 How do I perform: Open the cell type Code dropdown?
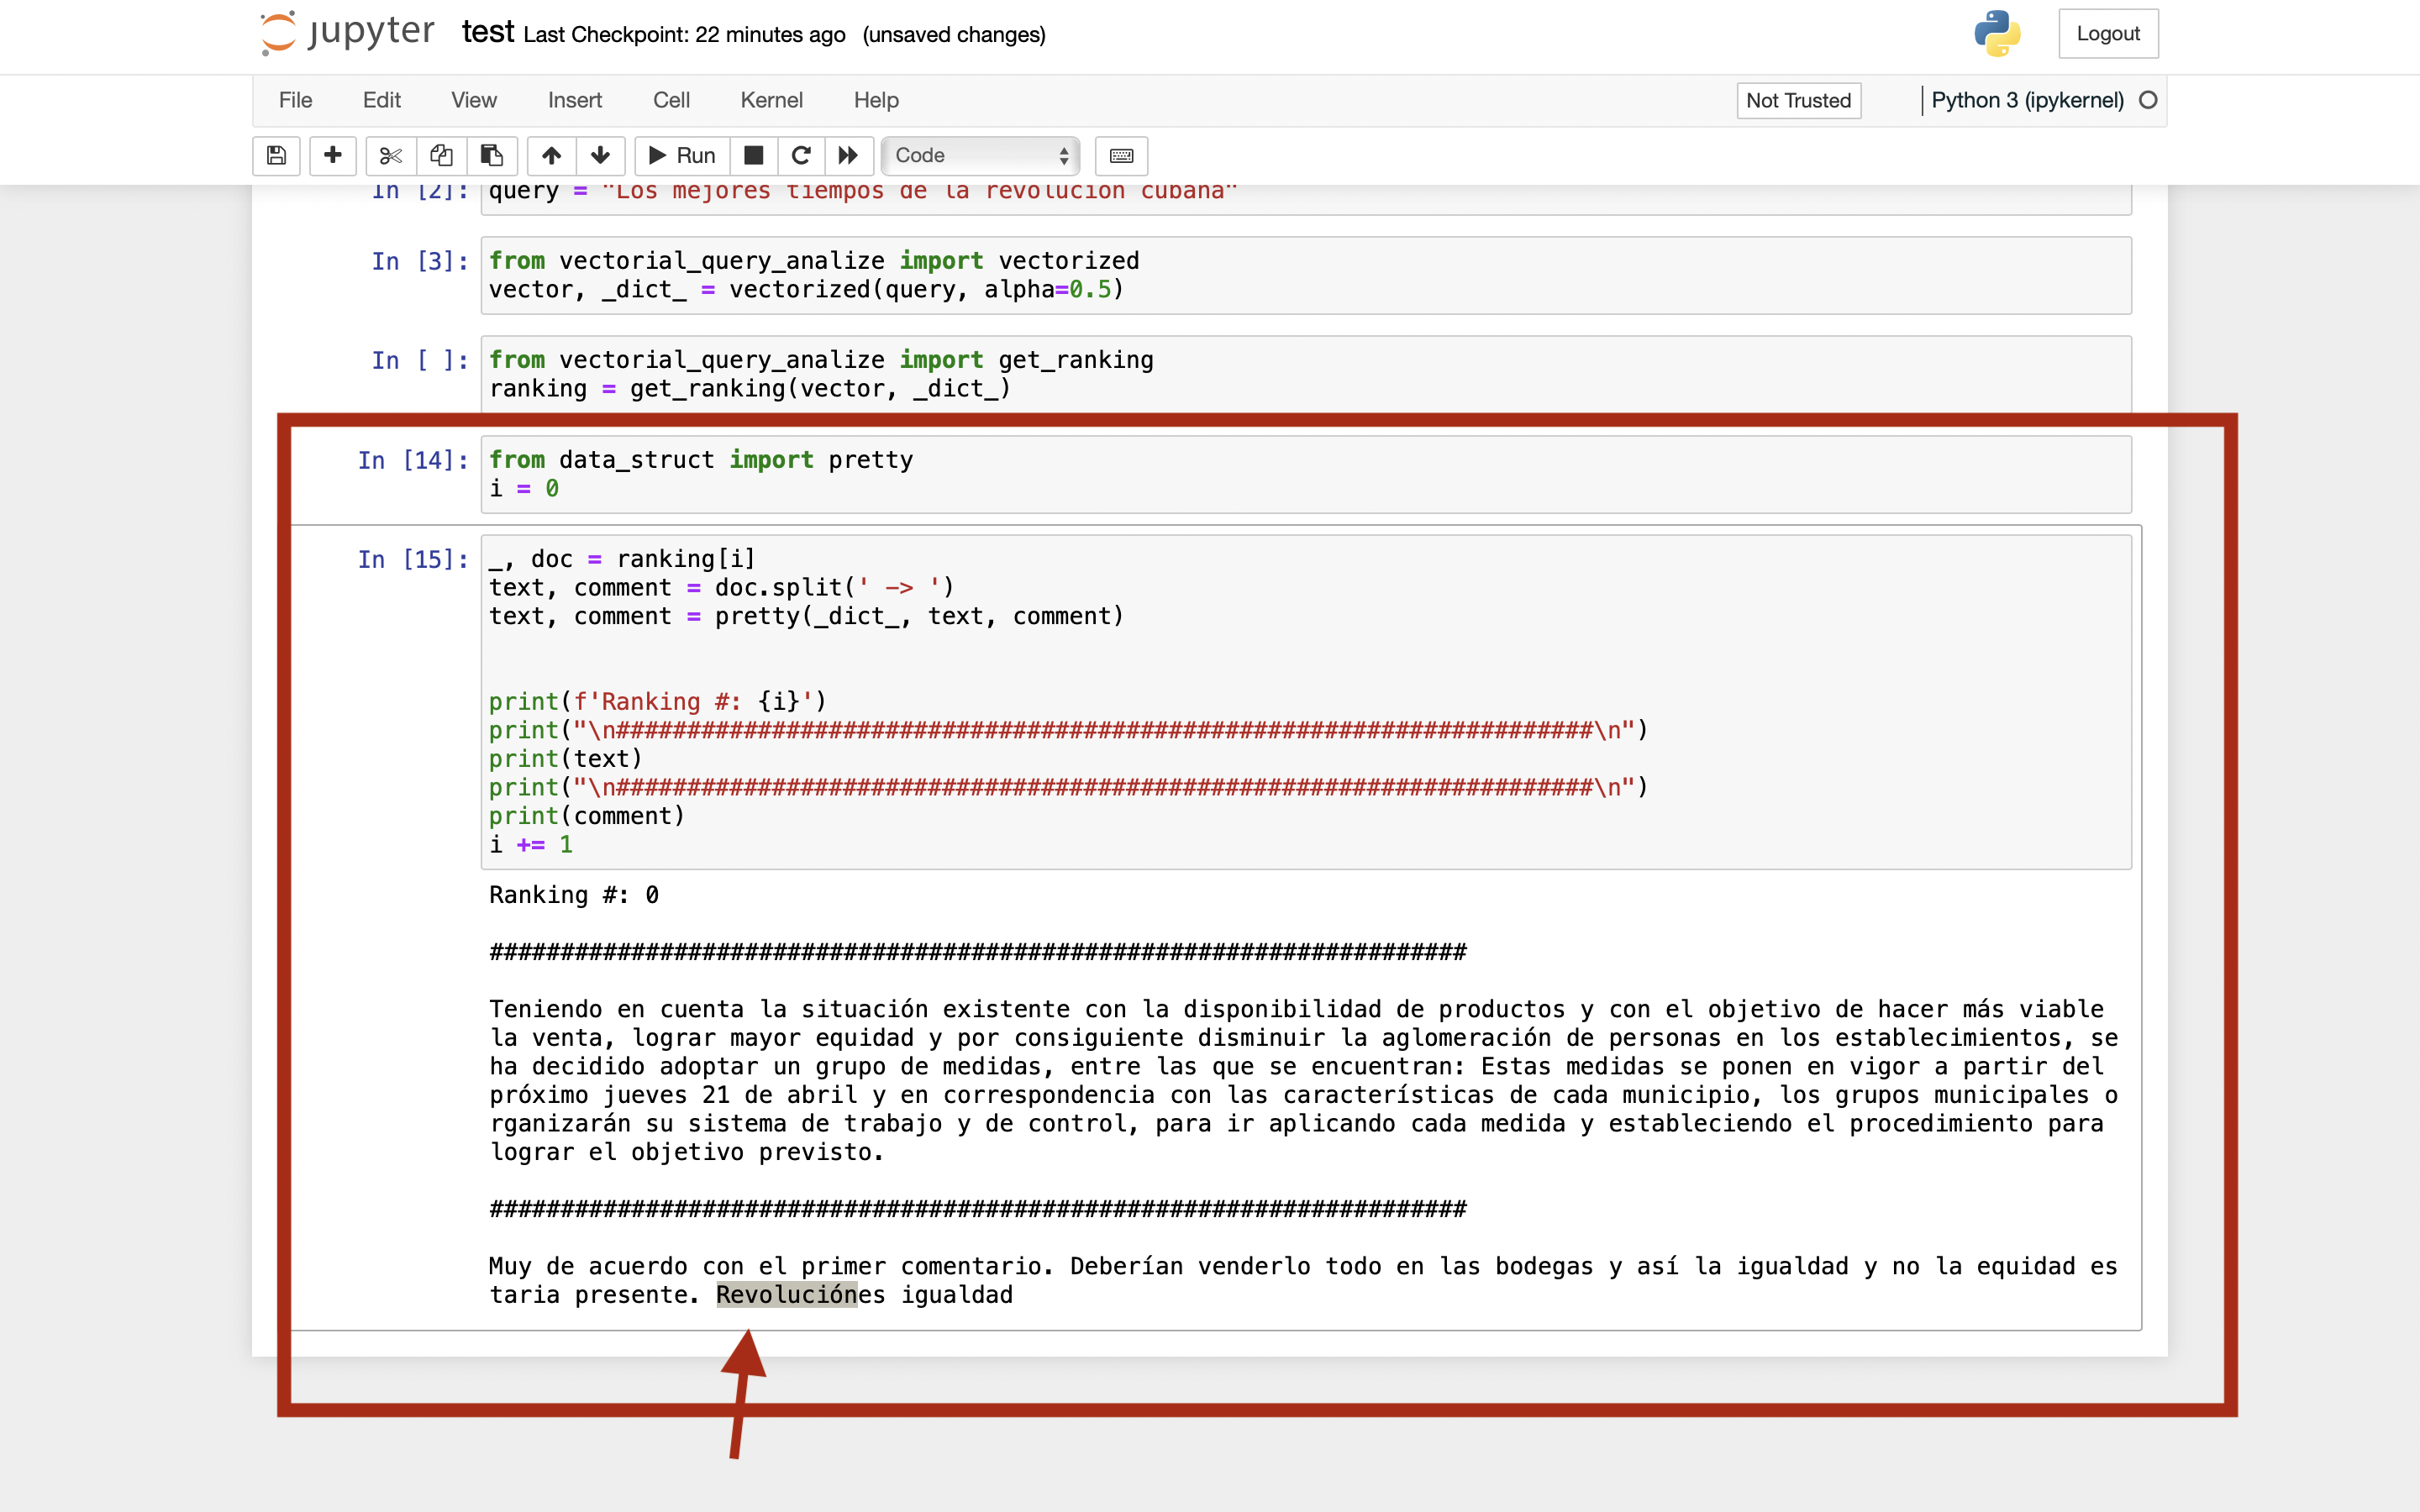(980, 156)
